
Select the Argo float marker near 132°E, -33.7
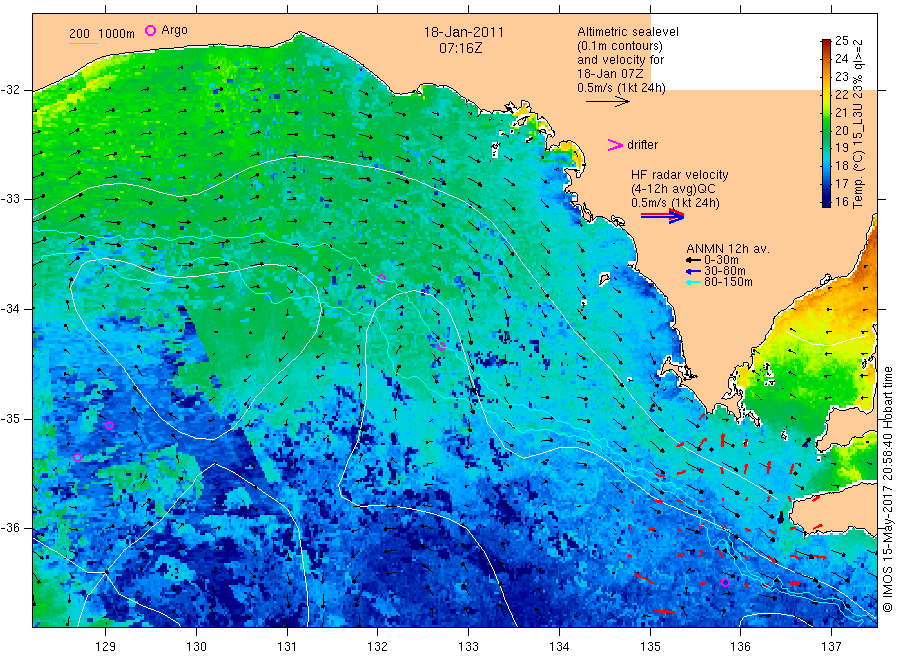coord(382,278)
